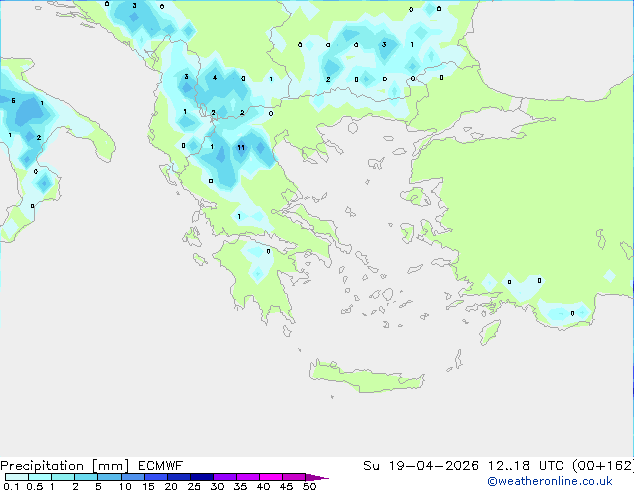This screenshot has height=490, width=634.
Task: Click the '12..18 UTC' time range text
Action: coord(525,466)
